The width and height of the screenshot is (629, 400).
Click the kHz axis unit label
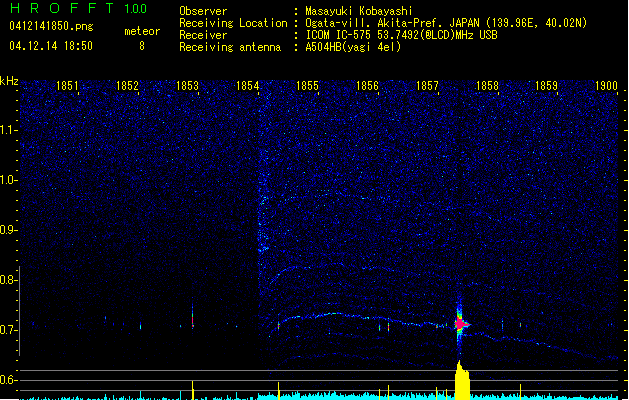[x=9, y=81]
